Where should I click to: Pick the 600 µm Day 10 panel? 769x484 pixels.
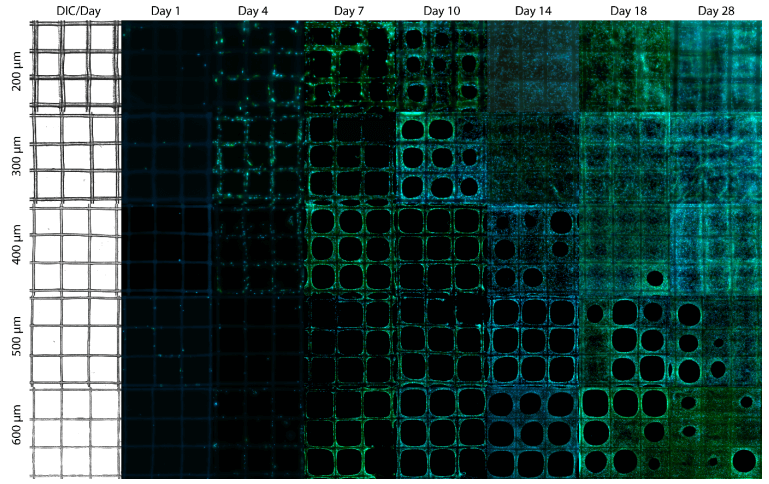click(x=442, y=433)
